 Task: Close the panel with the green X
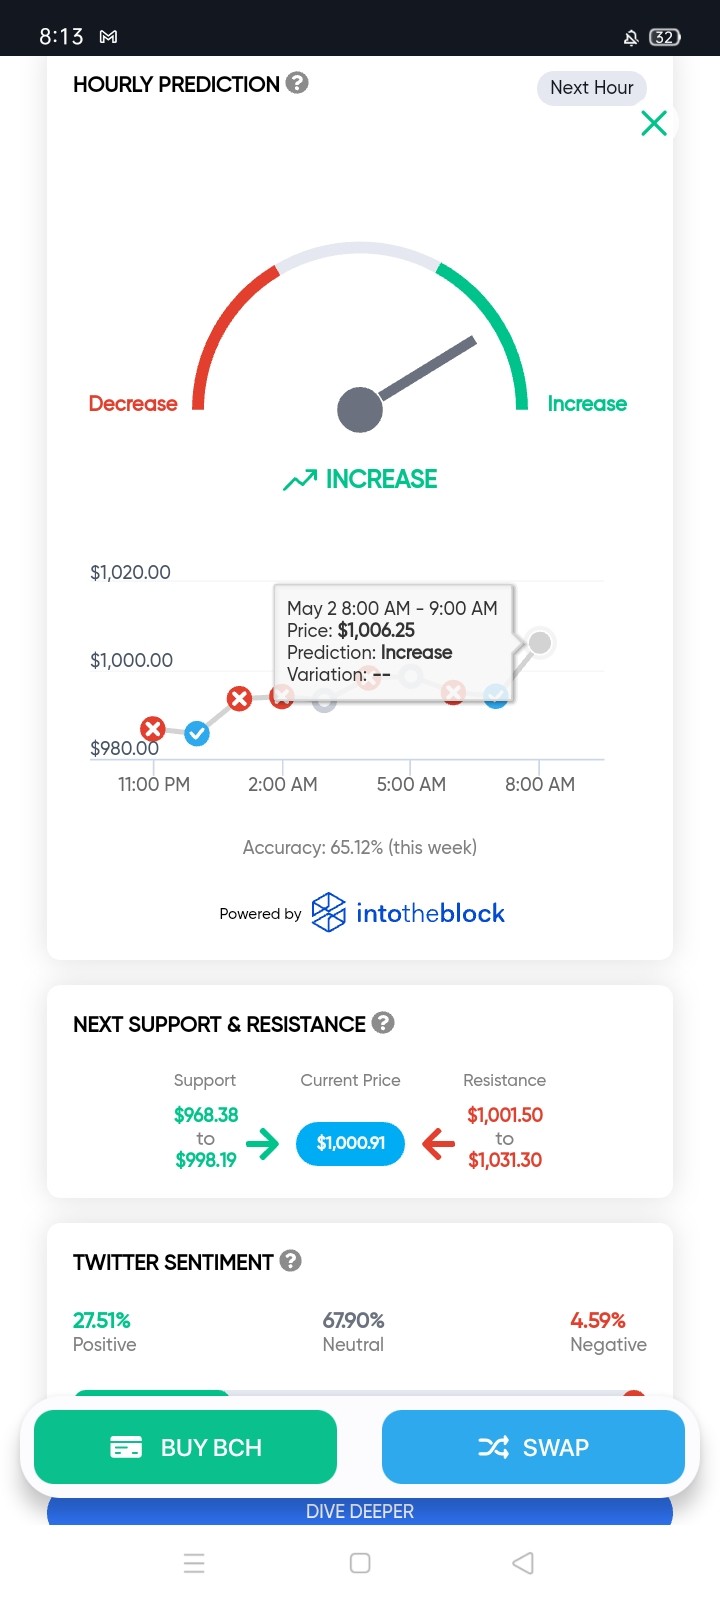tap(654, 123)
